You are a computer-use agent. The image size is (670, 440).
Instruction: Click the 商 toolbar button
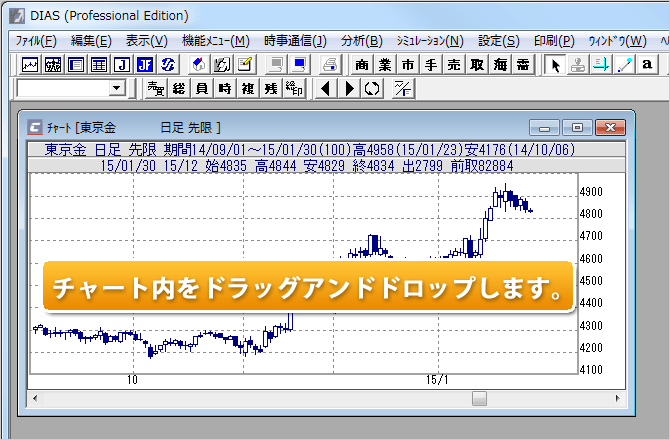[x=362, y=65]
